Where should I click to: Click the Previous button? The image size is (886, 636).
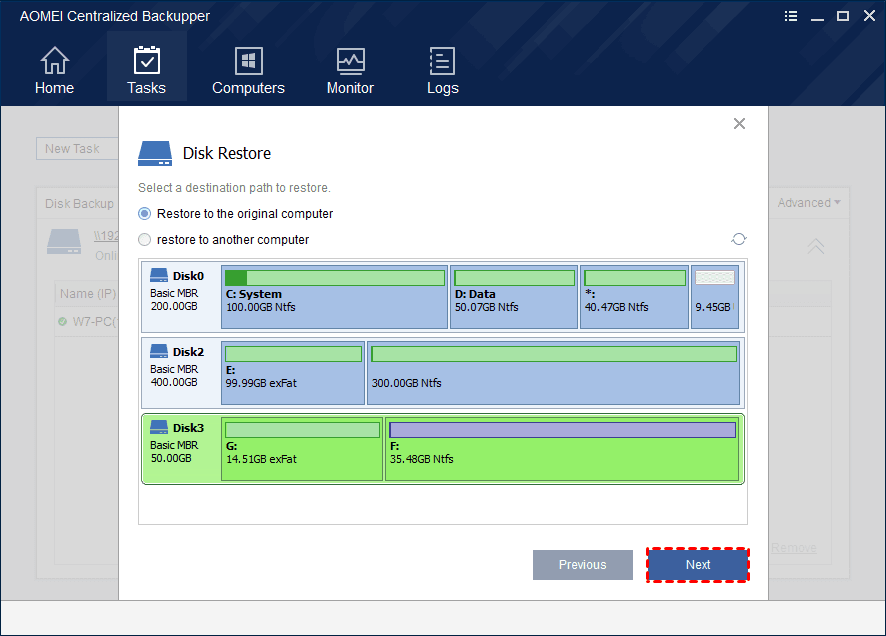582,565
